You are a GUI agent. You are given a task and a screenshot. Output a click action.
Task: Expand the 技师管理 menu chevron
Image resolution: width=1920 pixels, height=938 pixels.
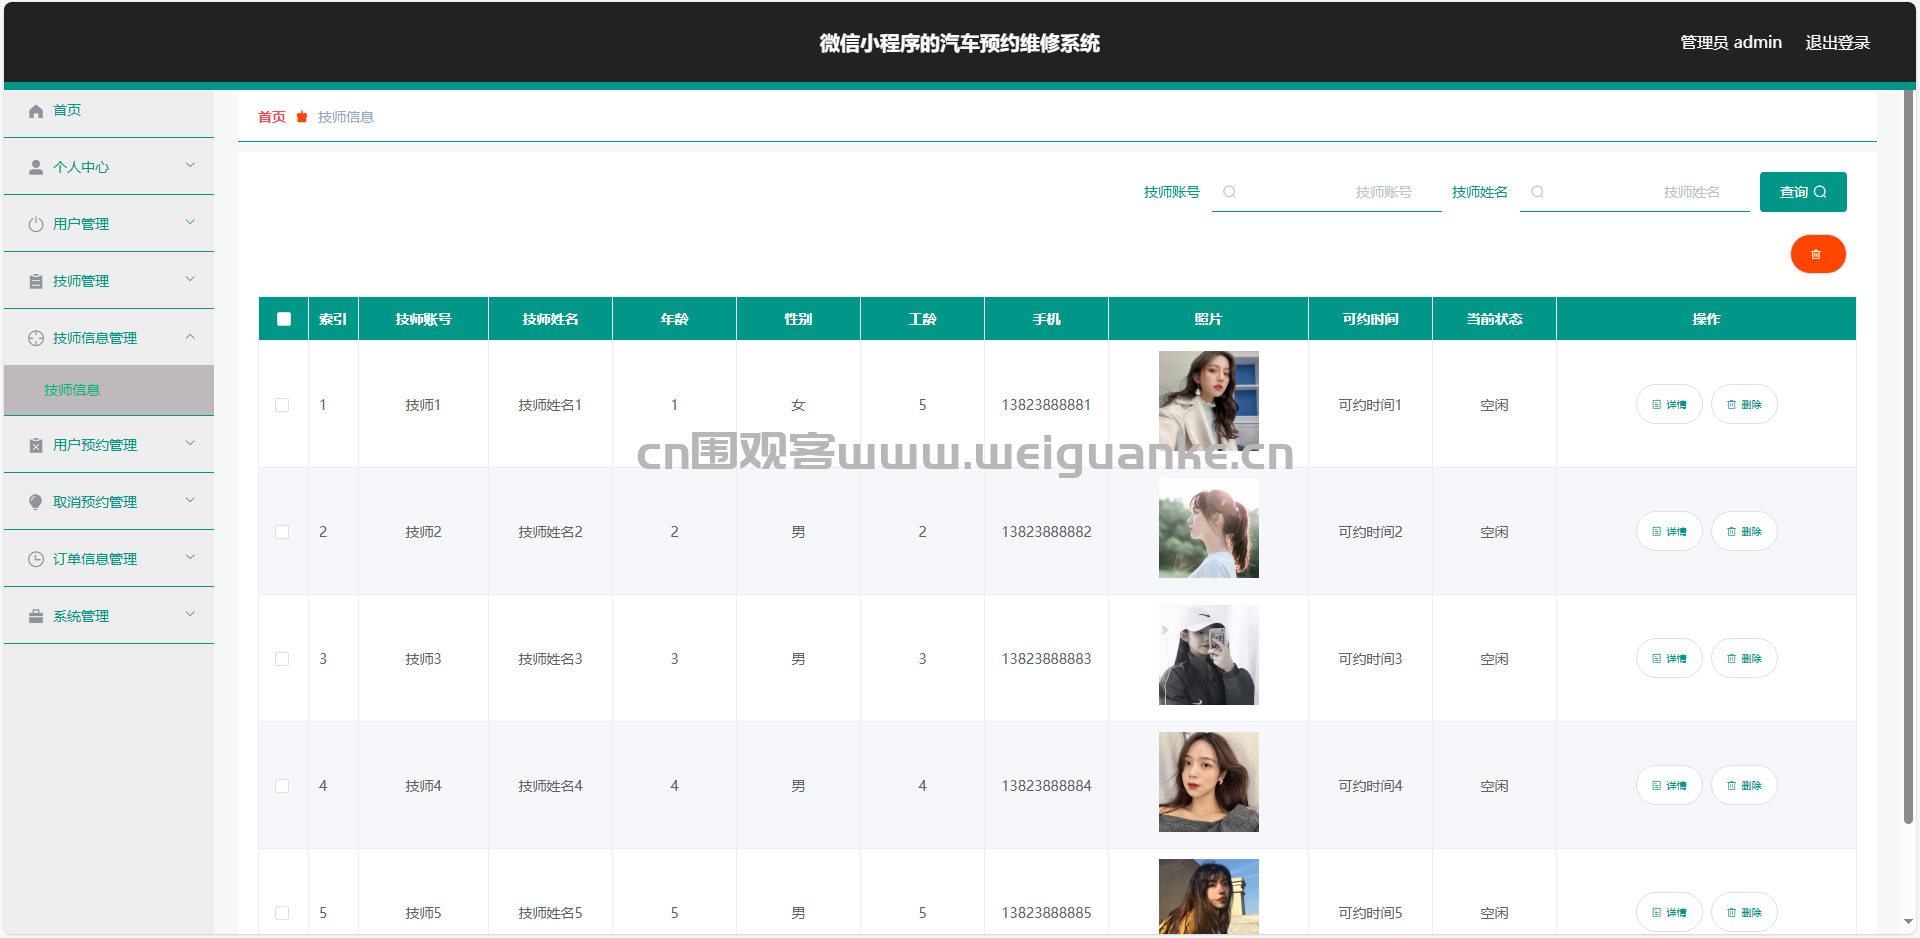pos(190,279)
